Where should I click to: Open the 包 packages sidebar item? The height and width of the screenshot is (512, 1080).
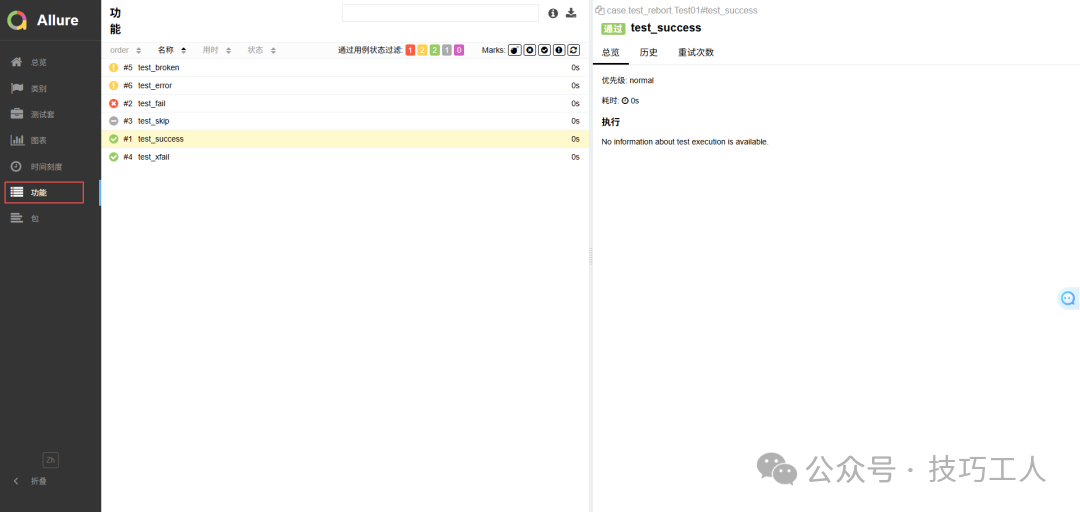point(50,218)
